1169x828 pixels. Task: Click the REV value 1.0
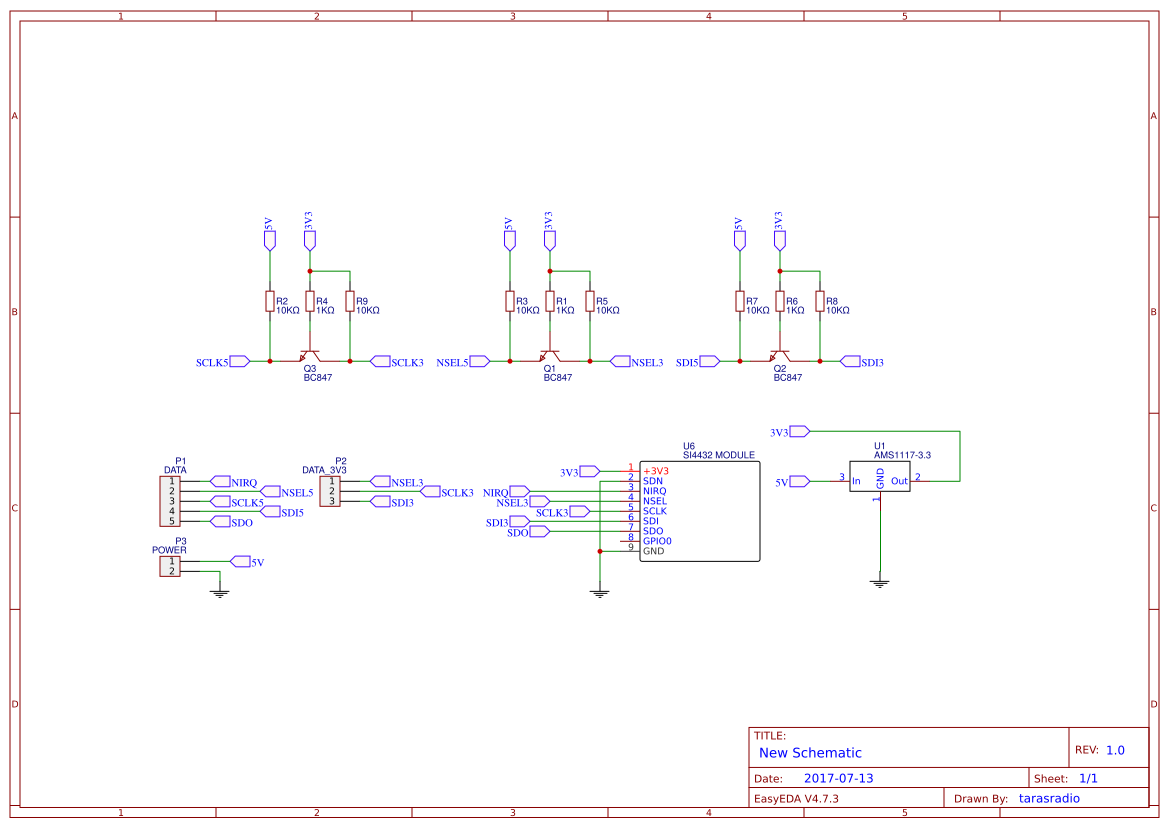click(1115, 750)
